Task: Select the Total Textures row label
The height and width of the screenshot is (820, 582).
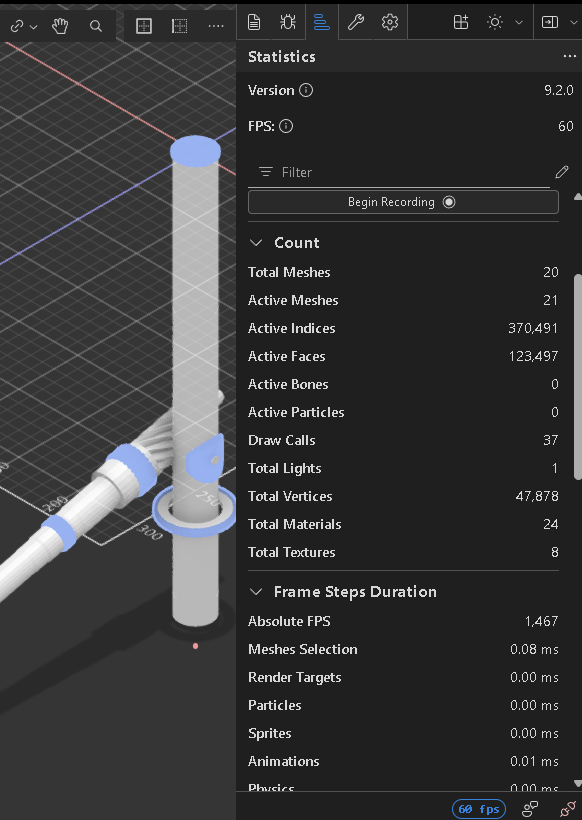Action: (x=292, y=552)
